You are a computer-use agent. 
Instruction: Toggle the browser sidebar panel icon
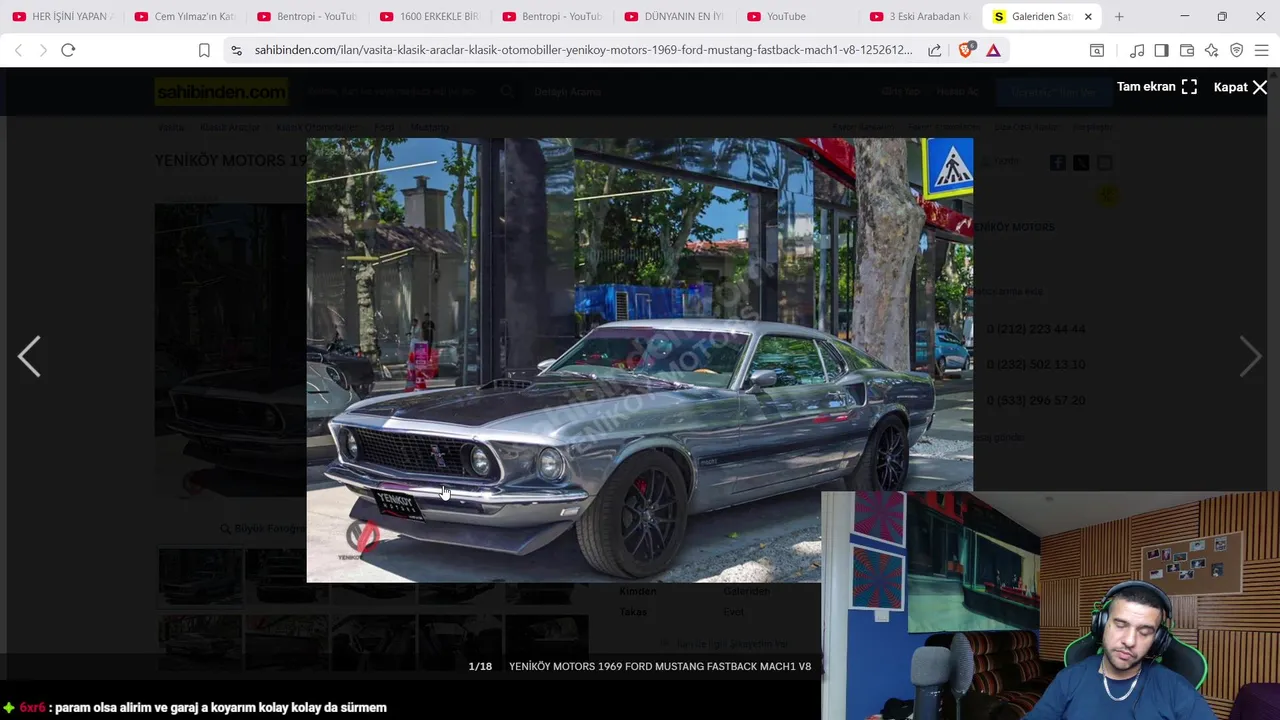pos(1161,50)
